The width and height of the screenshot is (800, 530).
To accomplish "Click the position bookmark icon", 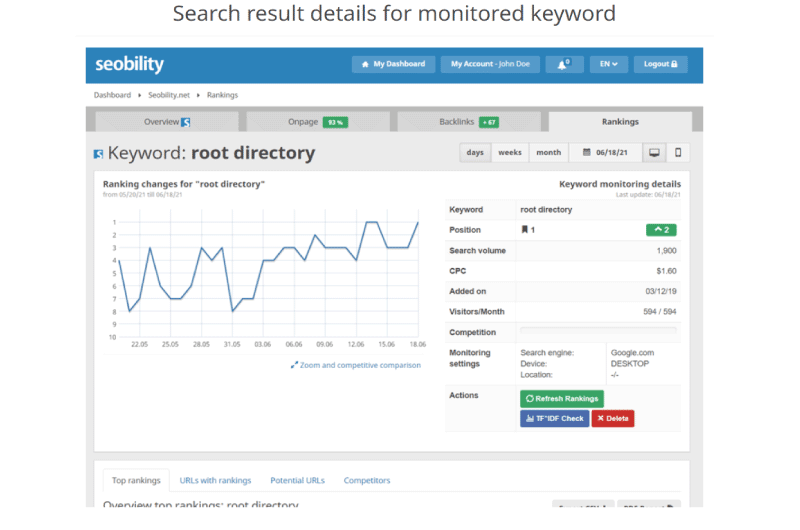I will 524,230.
